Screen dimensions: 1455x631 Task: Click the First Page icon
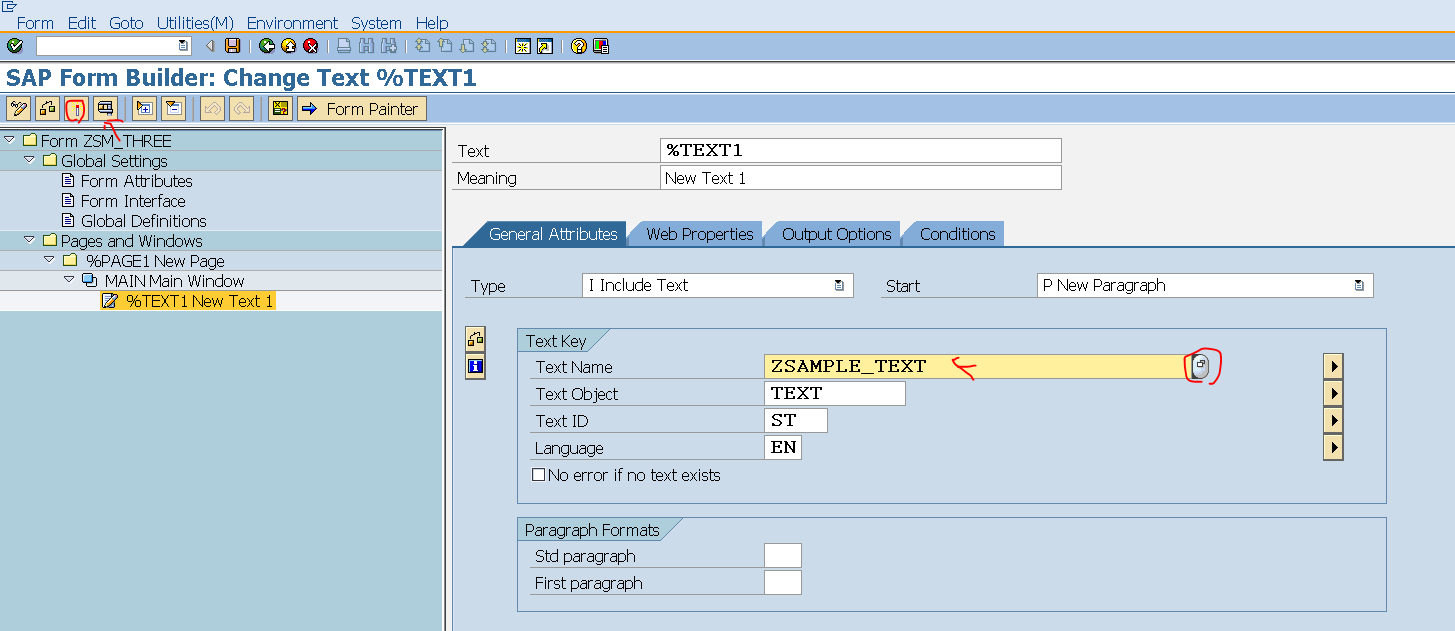[x=423, y=46]
